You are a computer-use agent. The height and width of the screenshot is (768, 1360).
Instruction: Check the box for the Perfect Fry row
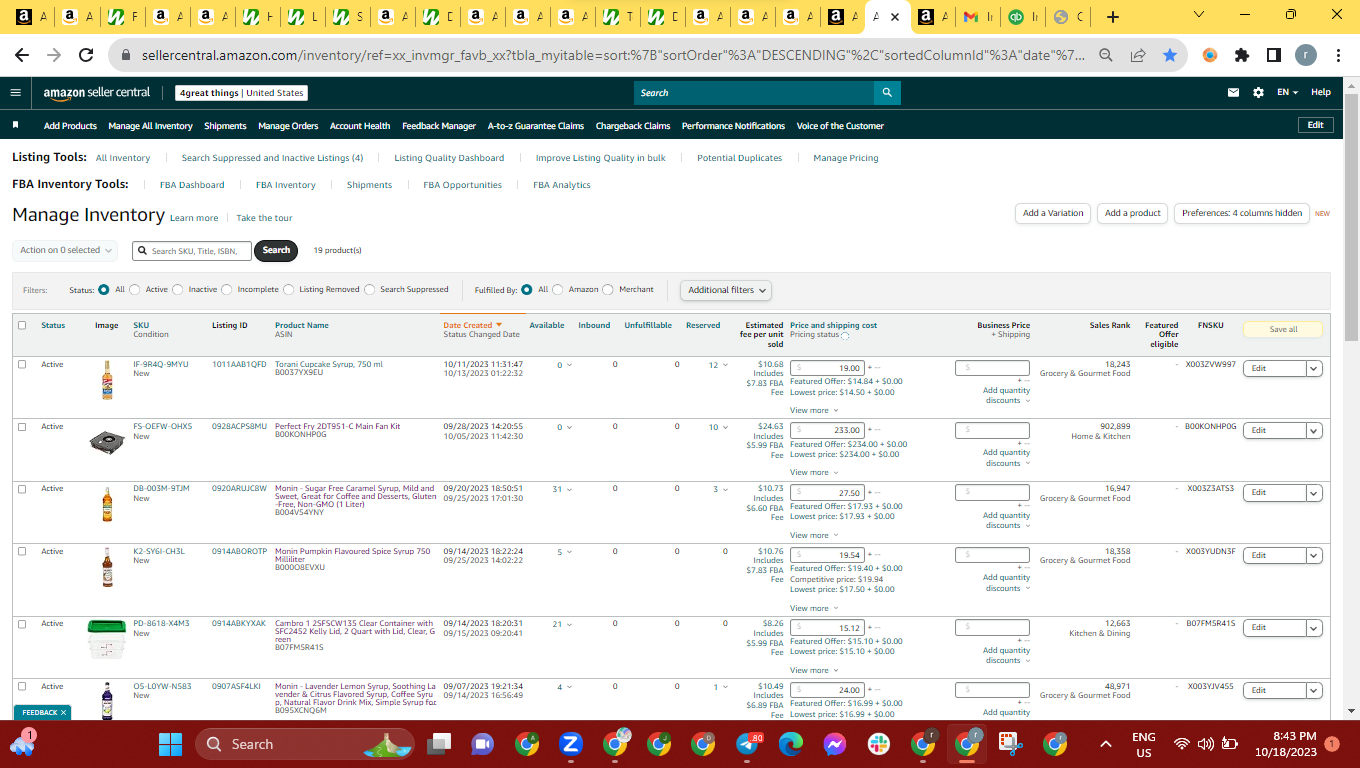point(22,427)
